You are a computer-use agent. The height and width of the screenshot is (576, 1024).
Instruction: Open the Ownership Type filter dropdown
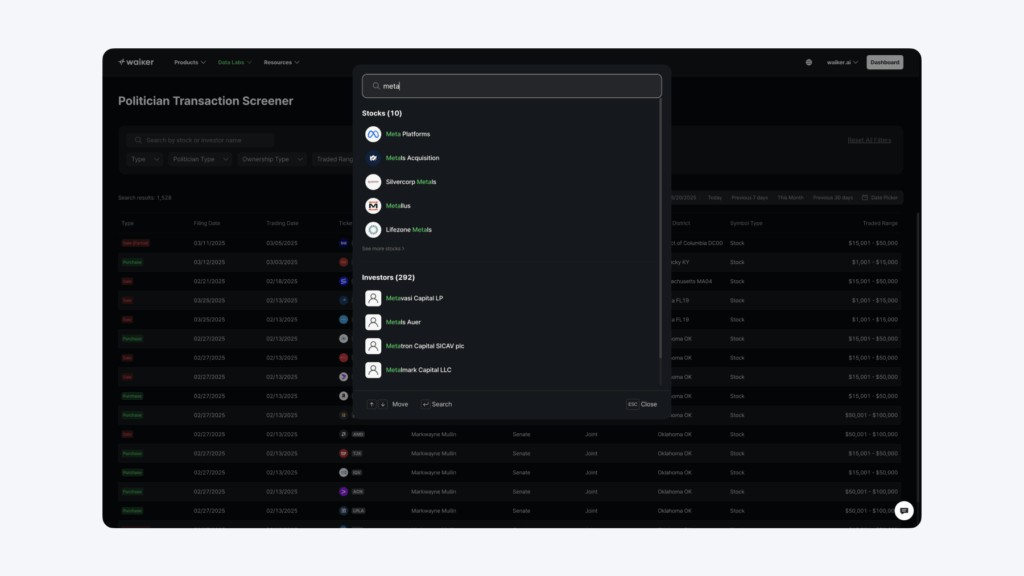point(272,159)
